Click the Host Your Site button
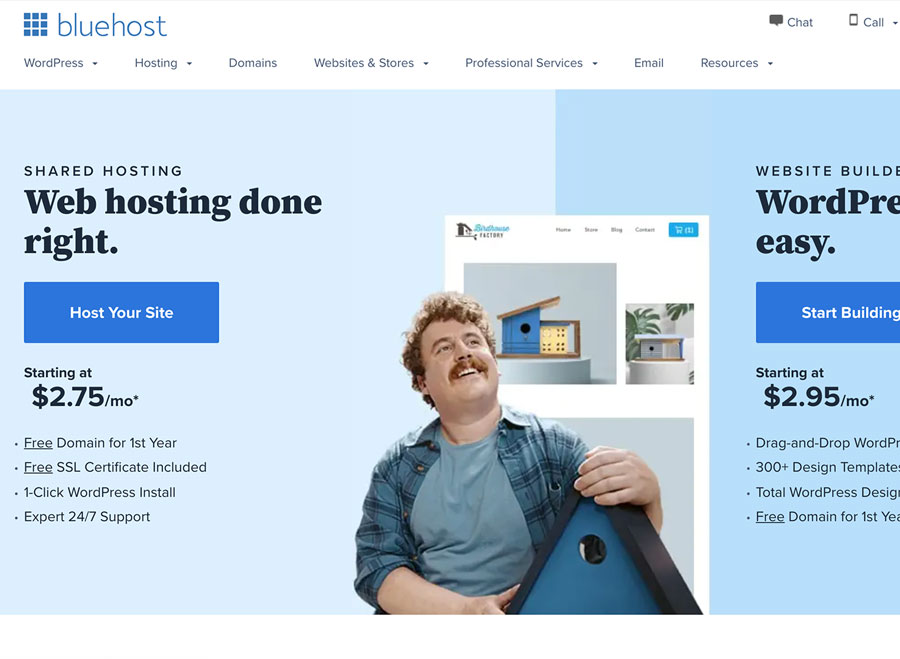 tap(121, 312)
